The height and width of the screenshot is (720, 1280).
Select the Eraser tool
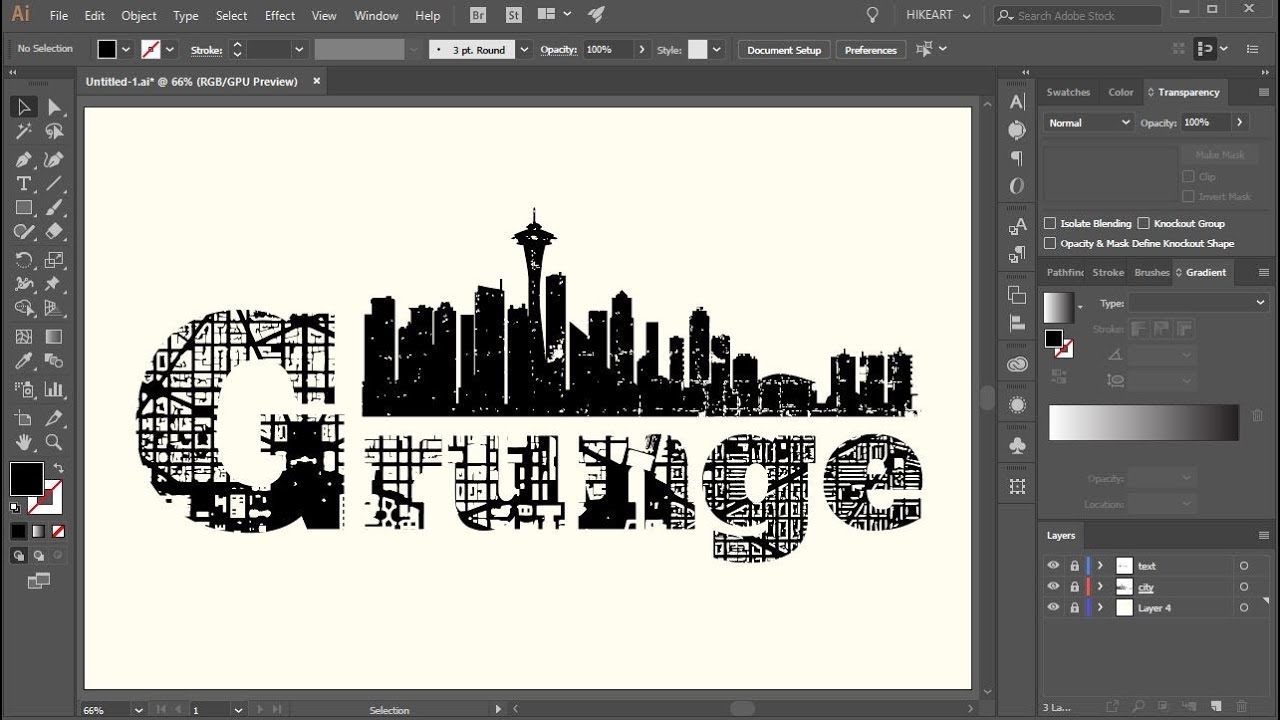55,232
